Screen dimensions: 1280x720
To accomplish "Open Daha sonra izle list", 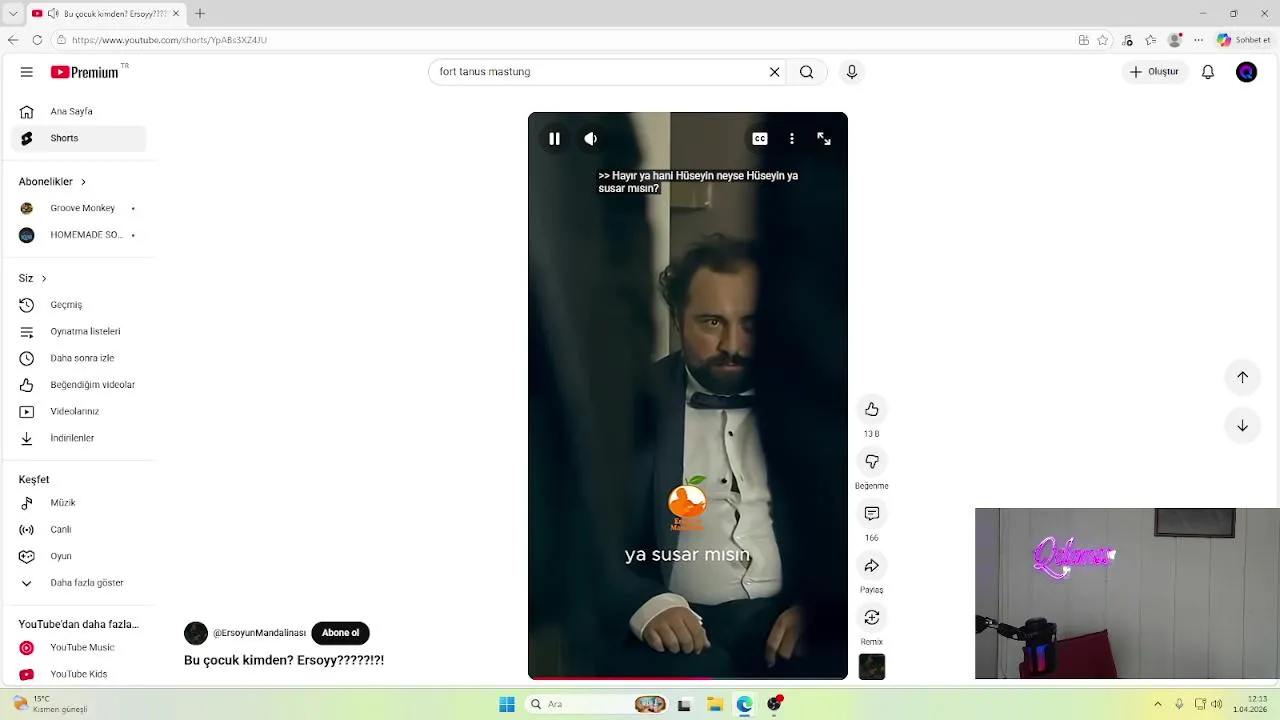I will pos(78,358).
